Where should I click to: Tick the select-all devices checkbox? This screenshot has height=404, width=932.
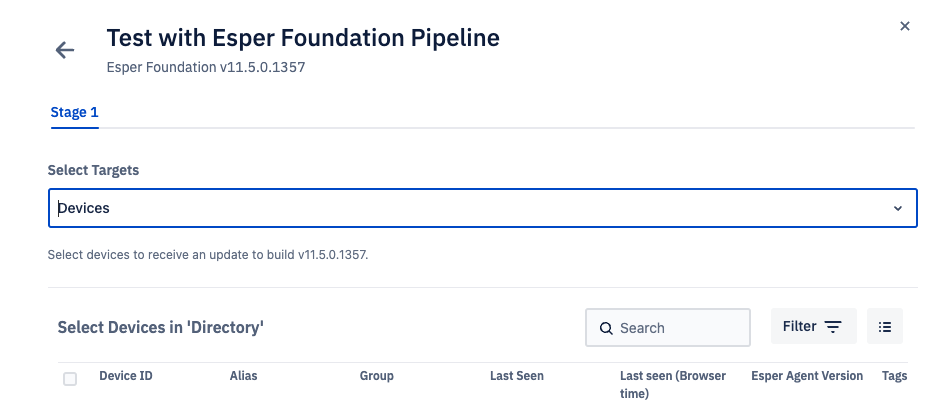[70, 378]
